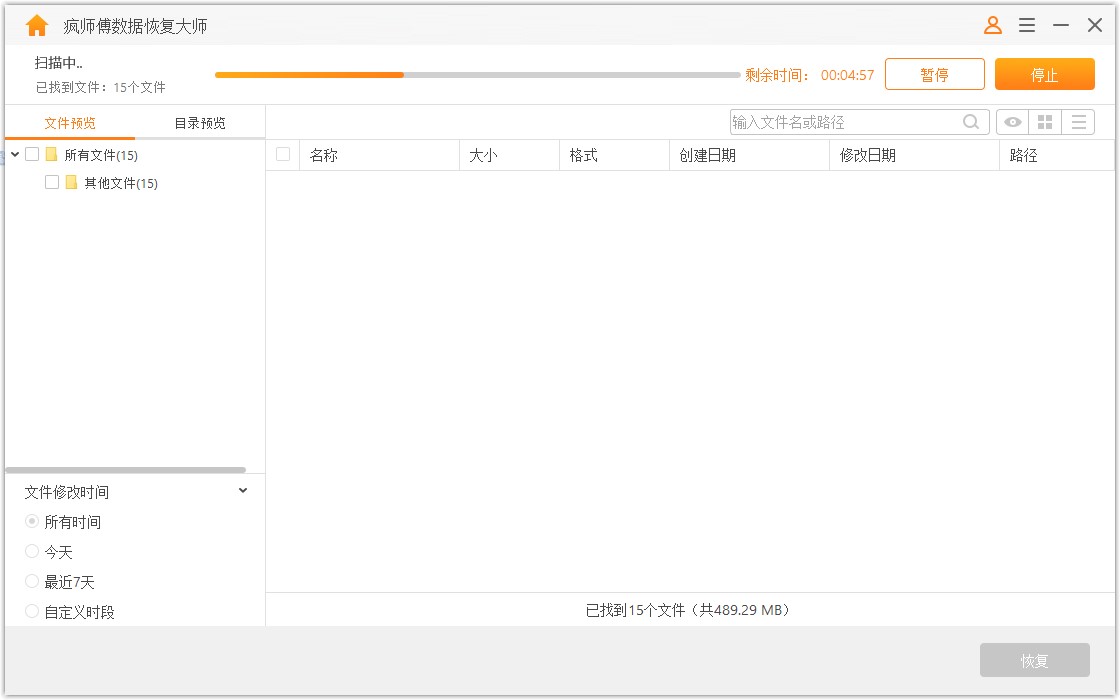Minimize the application window
The height and width of the screenshot is (700, 1120).
[1061, 26]
